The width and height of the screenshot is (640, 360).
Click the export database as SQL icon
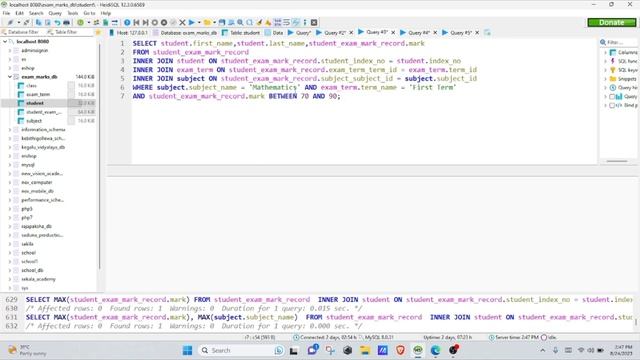click(x=106, y=22)
